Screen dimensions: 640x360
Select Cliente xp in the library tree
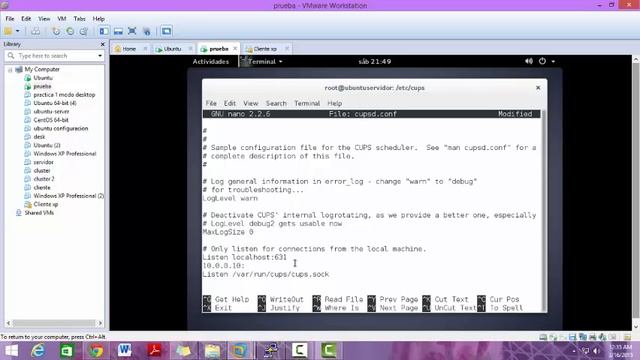click(46, 204)
